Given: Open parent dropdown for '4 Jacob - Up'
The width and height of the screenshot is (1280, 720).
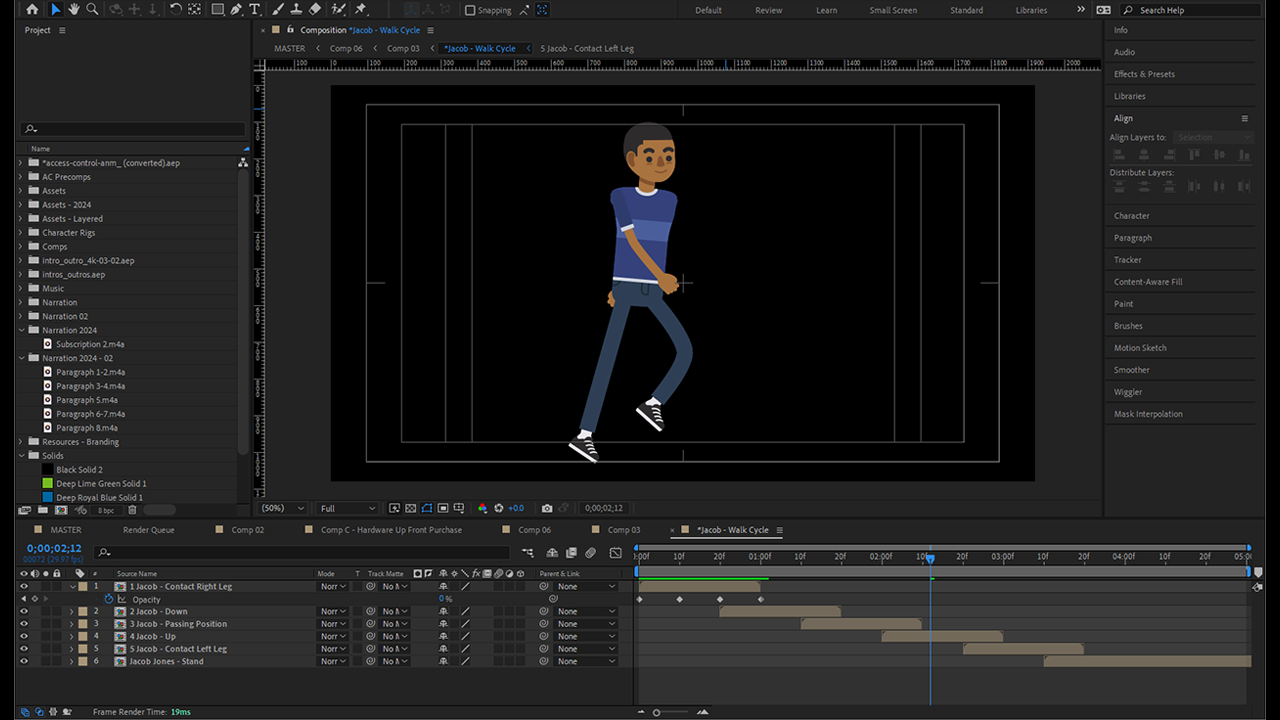Looking at the screenshot, I should coord(586,636).
